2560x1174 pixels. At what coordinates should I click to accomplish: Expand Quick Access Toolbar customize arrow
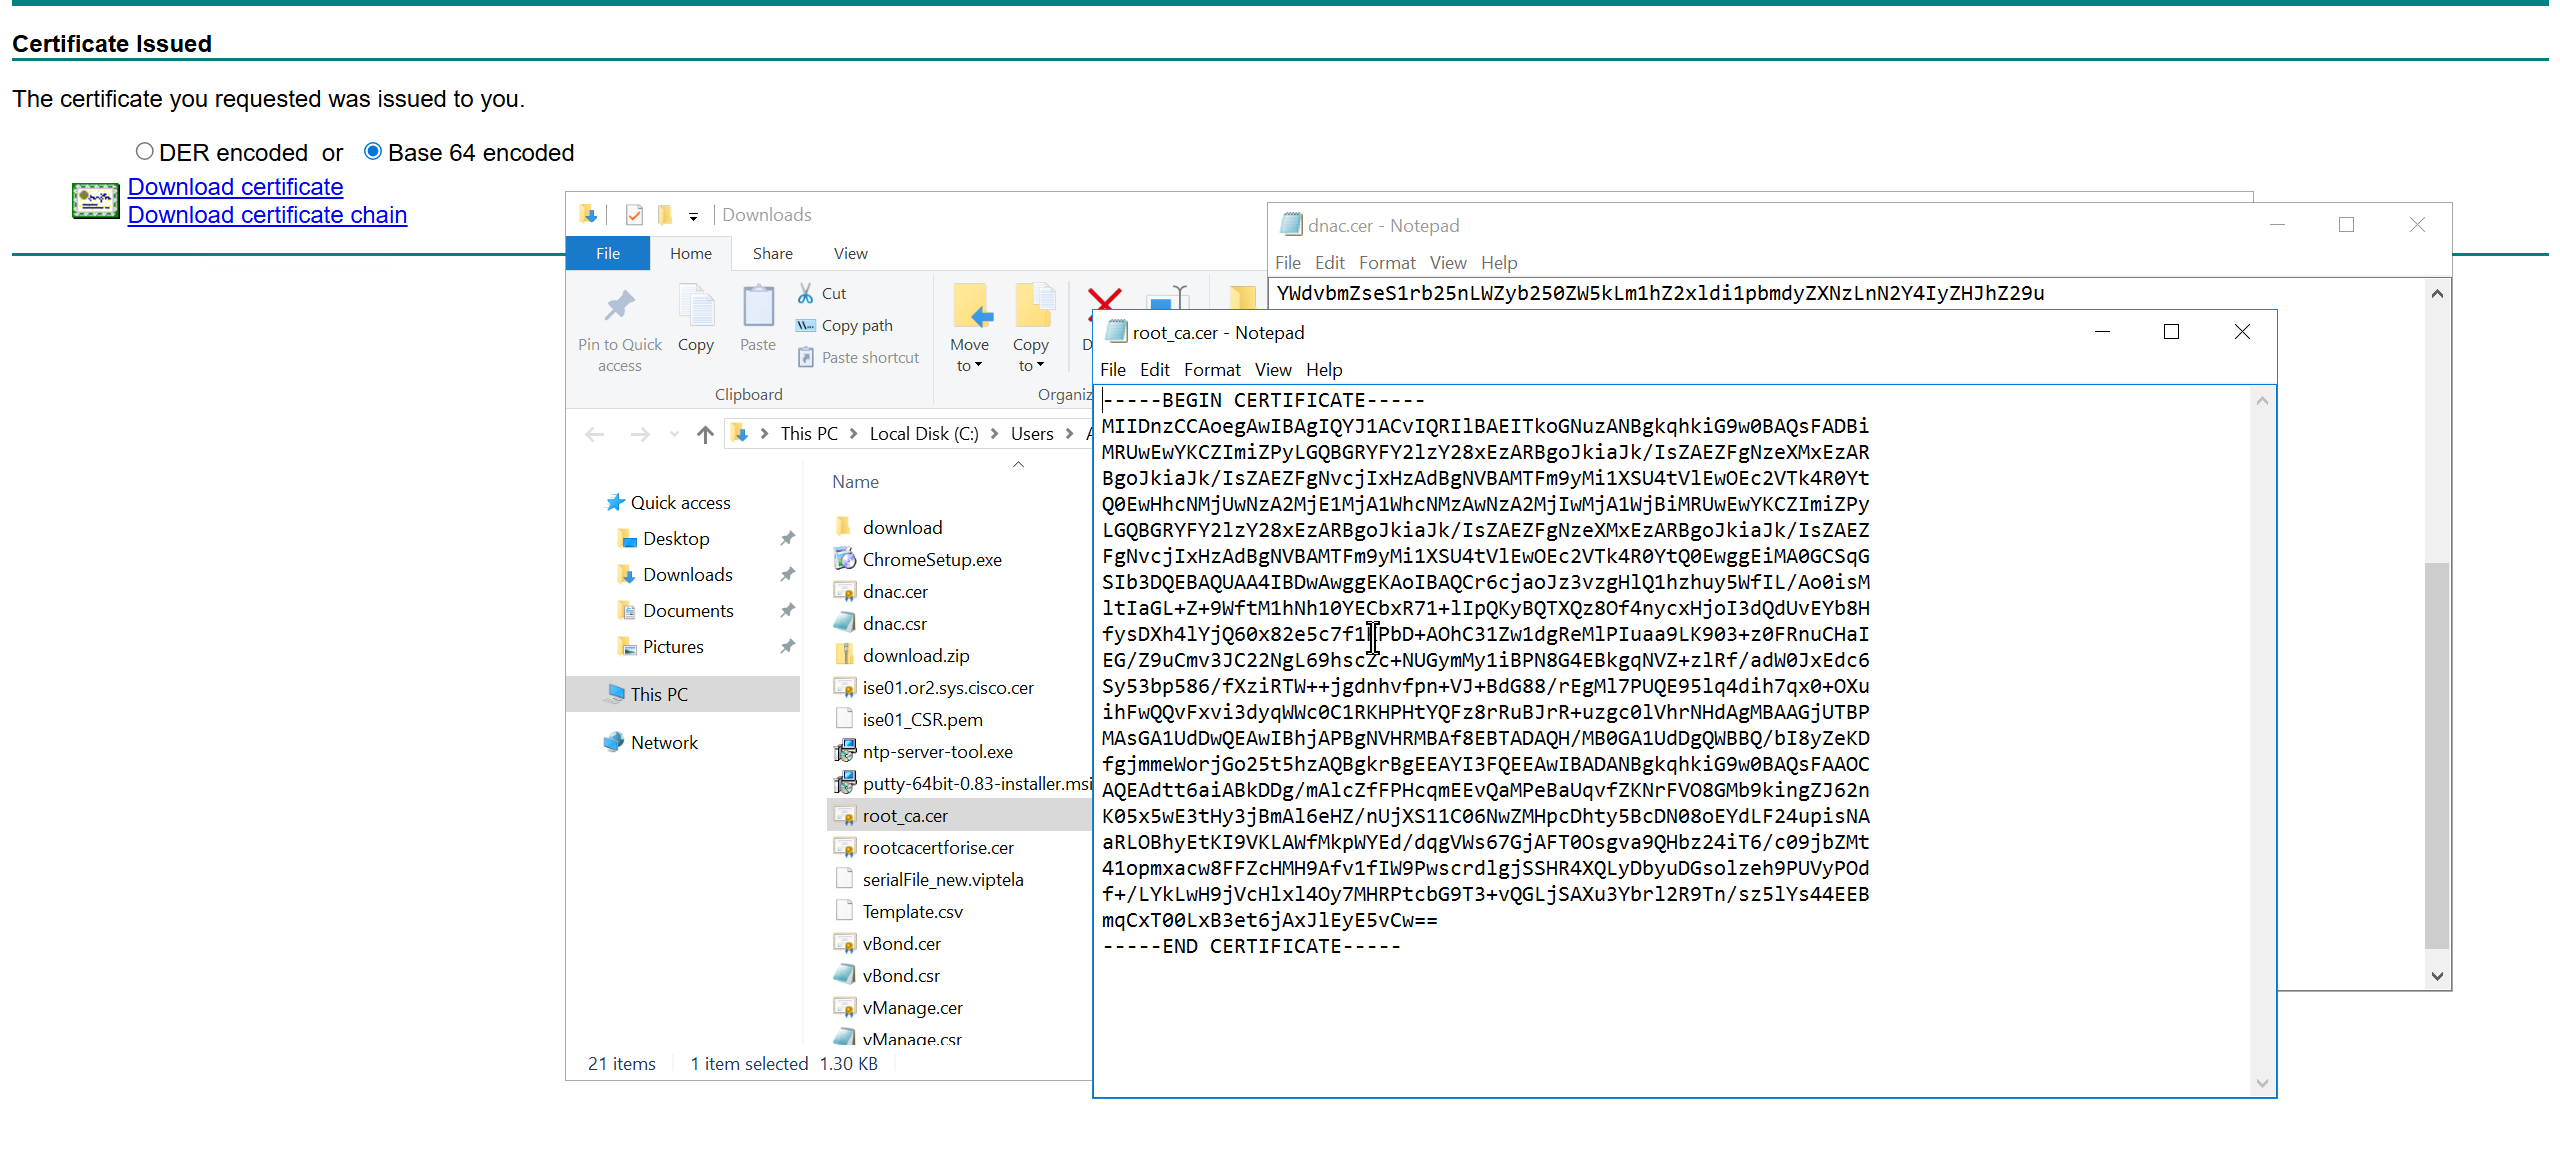pos(693,216)
